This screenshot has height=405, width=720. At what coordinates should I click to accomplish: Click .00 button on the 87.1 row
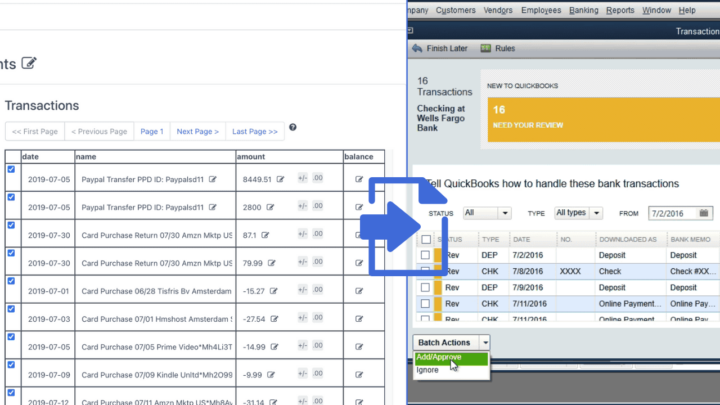tap(318, 234)
